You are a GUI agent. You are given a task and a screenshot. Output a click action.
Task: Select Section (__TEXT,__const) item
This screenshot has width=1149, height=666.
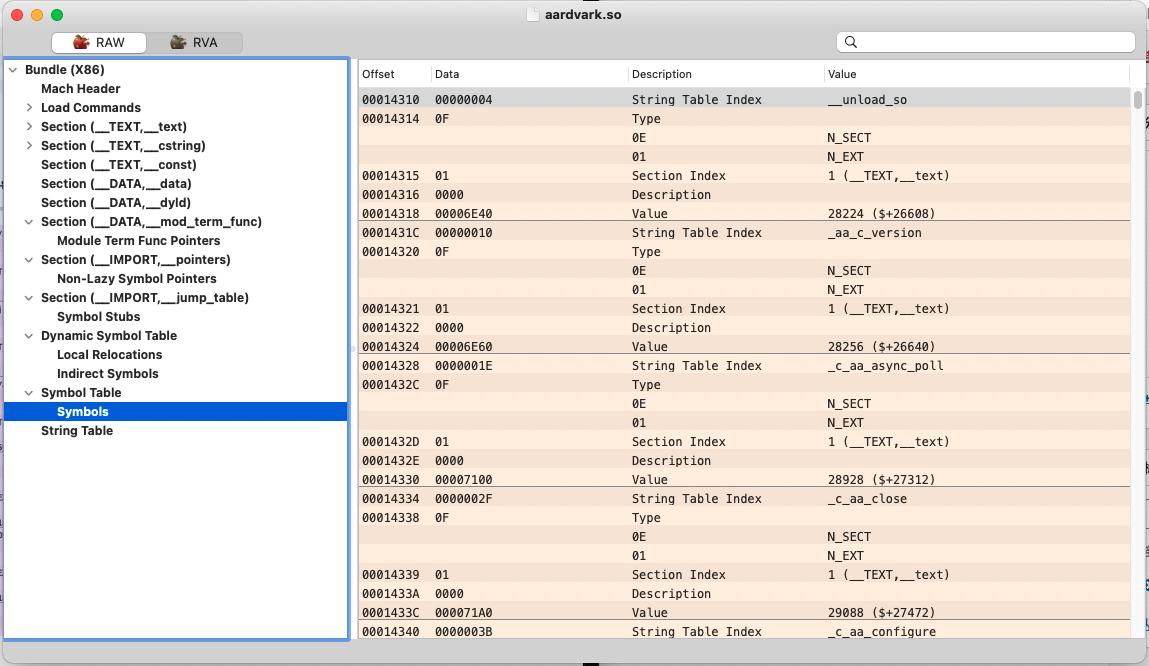tap(119, 165)
